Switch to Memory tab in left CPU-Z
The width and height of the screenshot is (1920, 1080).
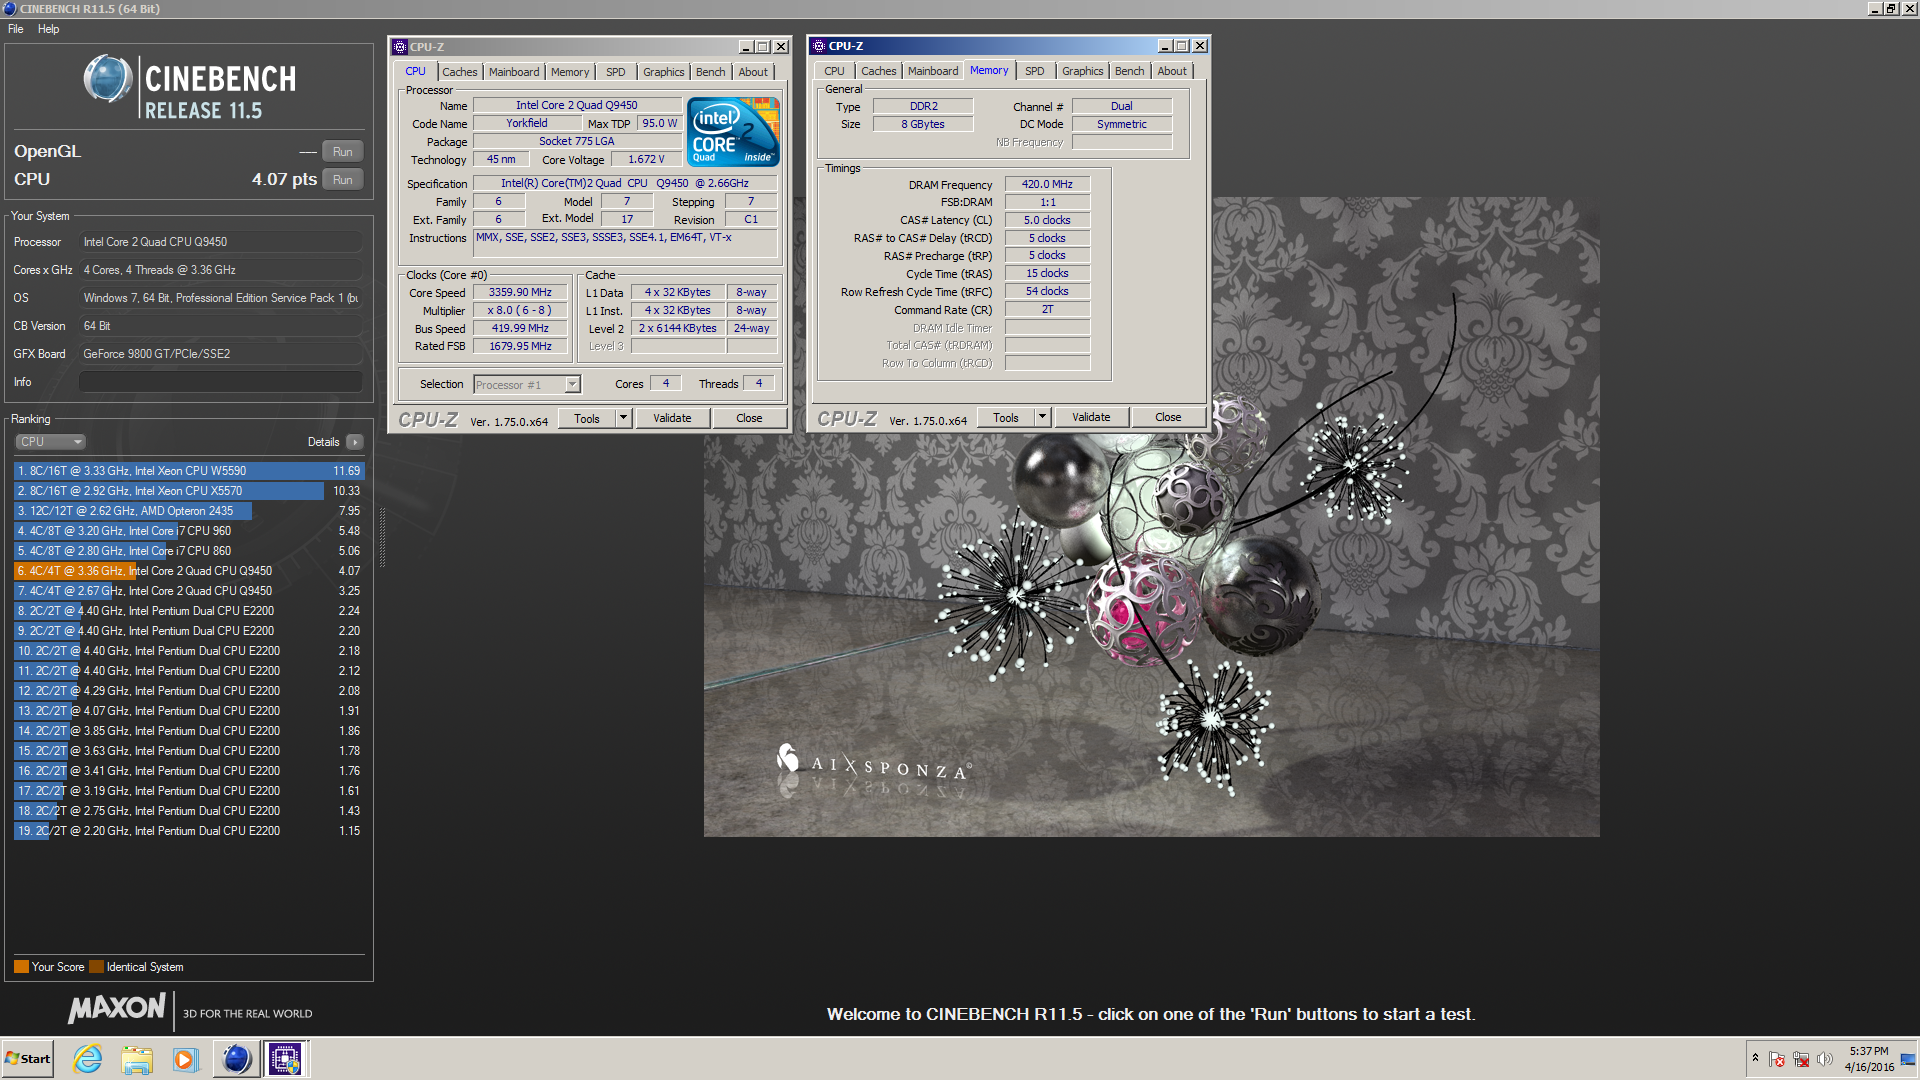570,72
